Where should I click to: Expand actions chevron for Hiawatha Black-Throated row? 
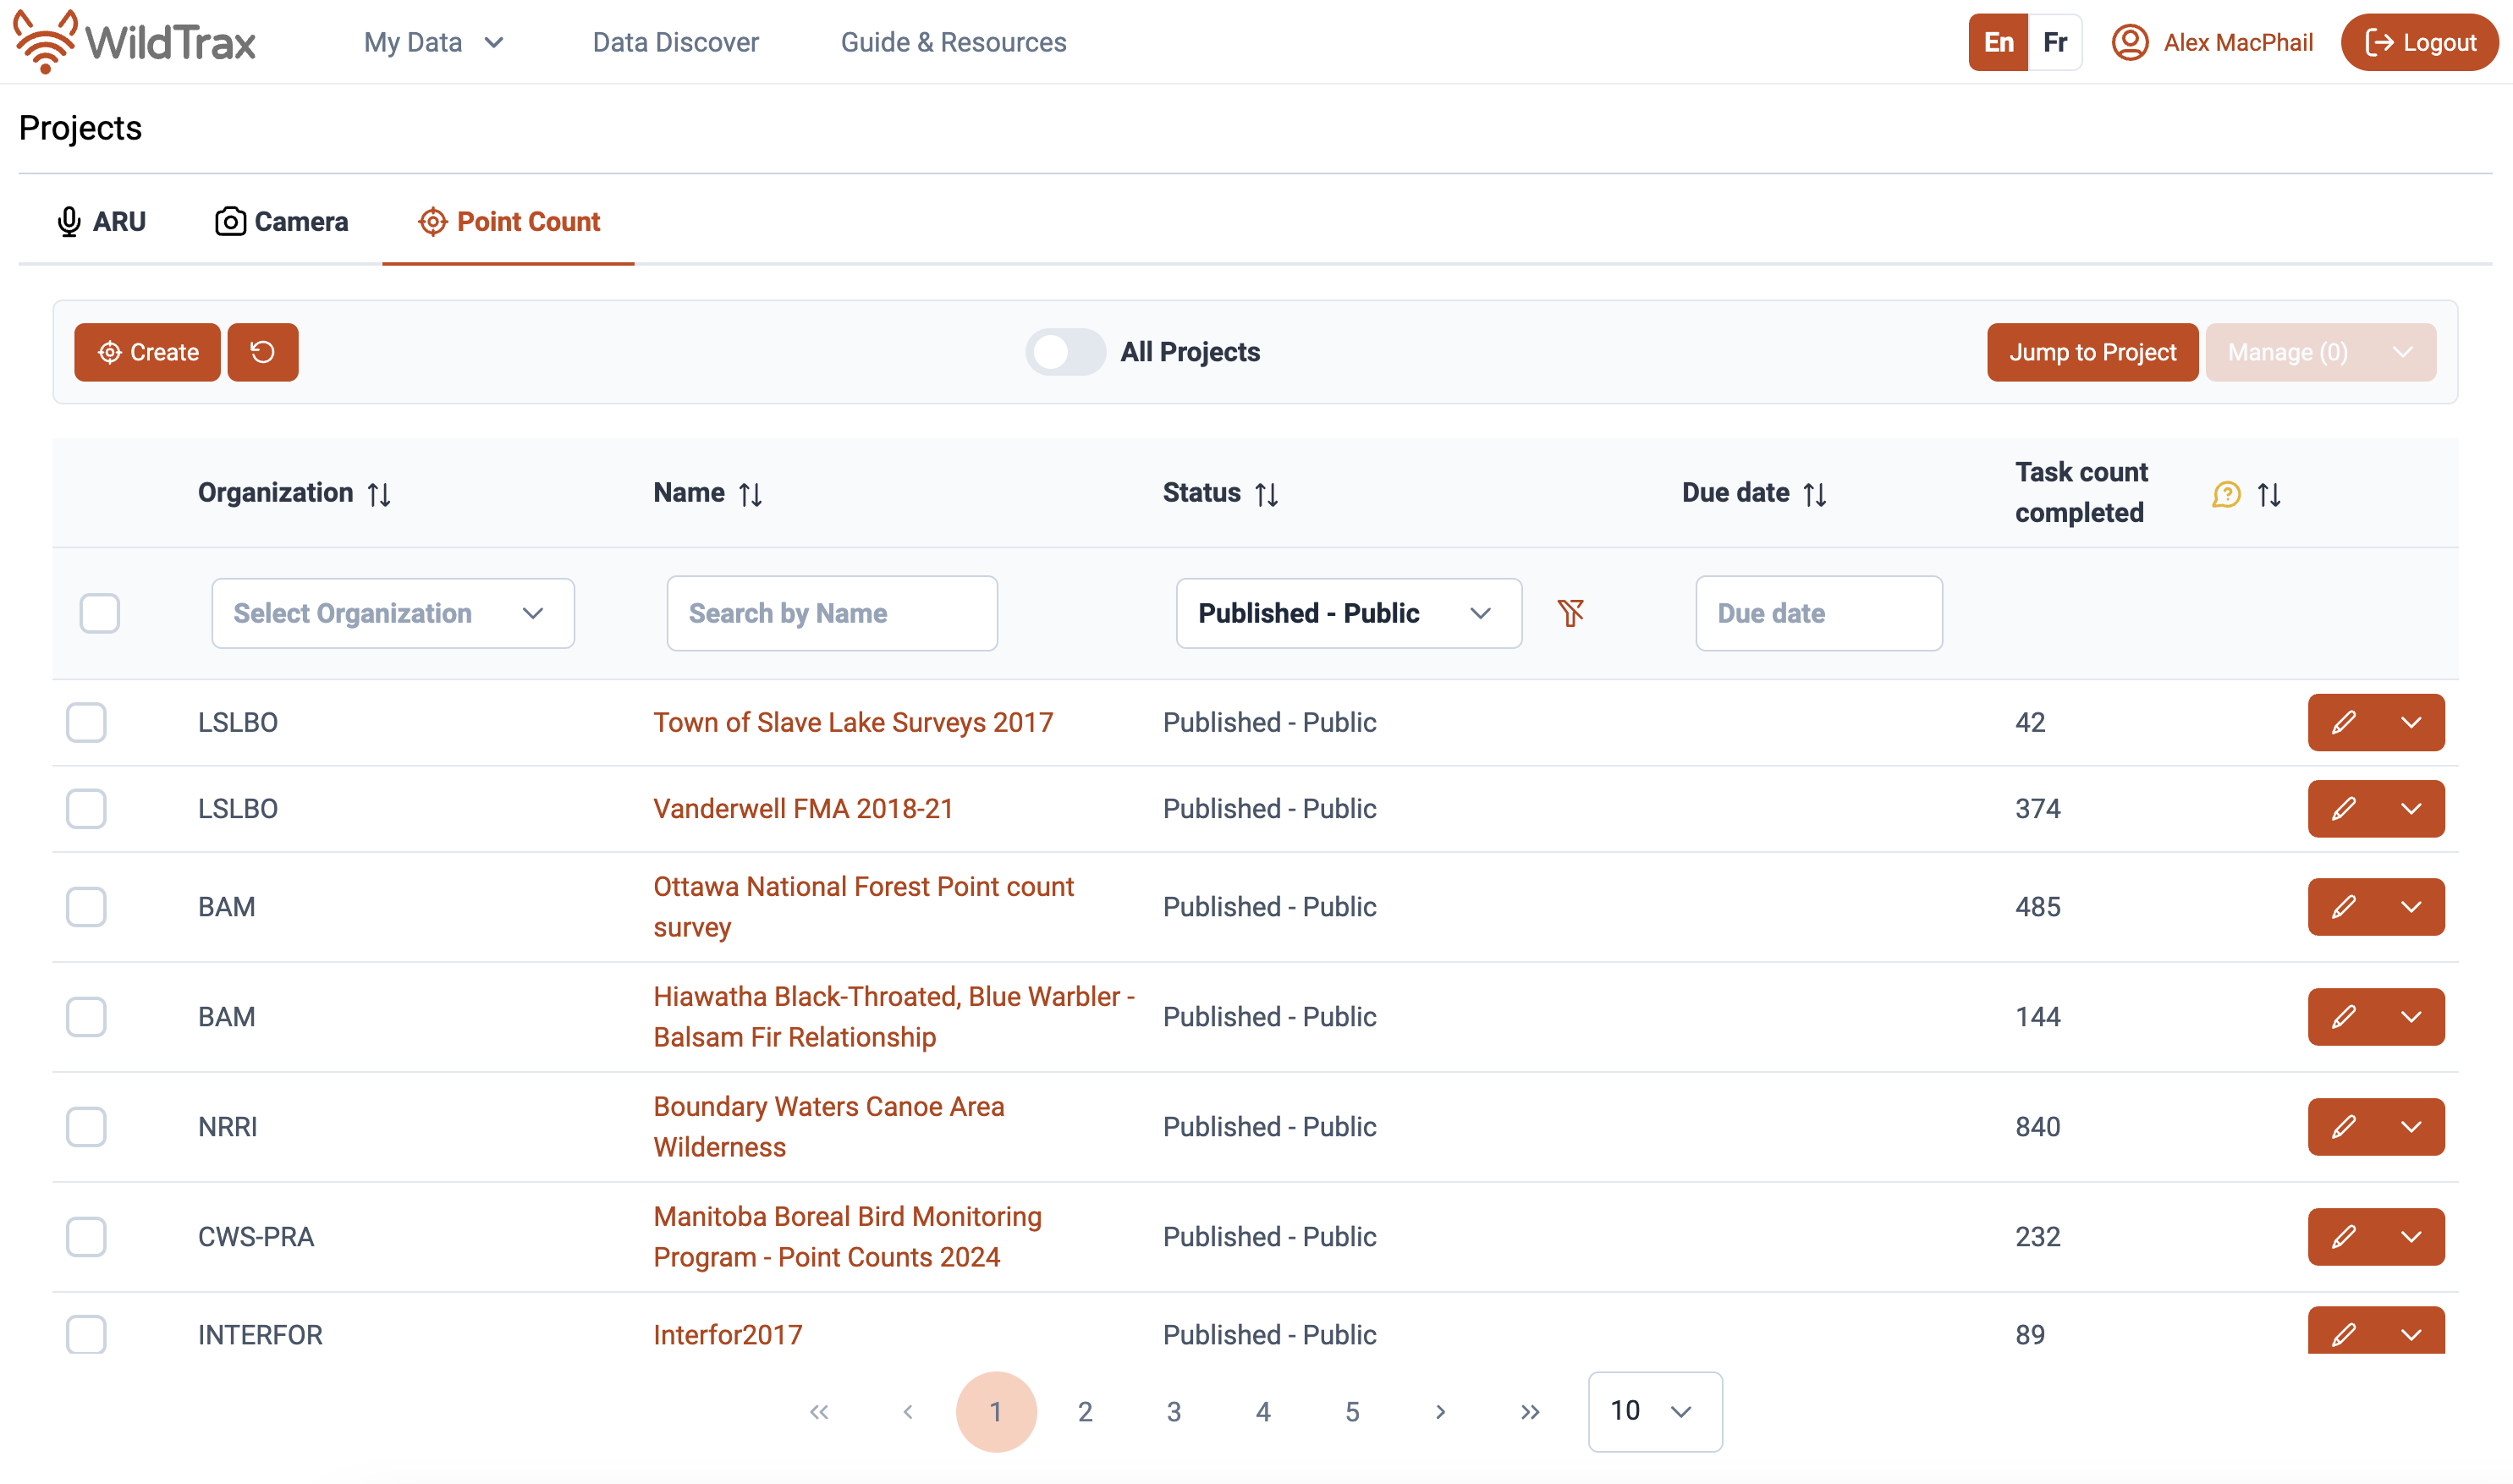(2411, 1017)
